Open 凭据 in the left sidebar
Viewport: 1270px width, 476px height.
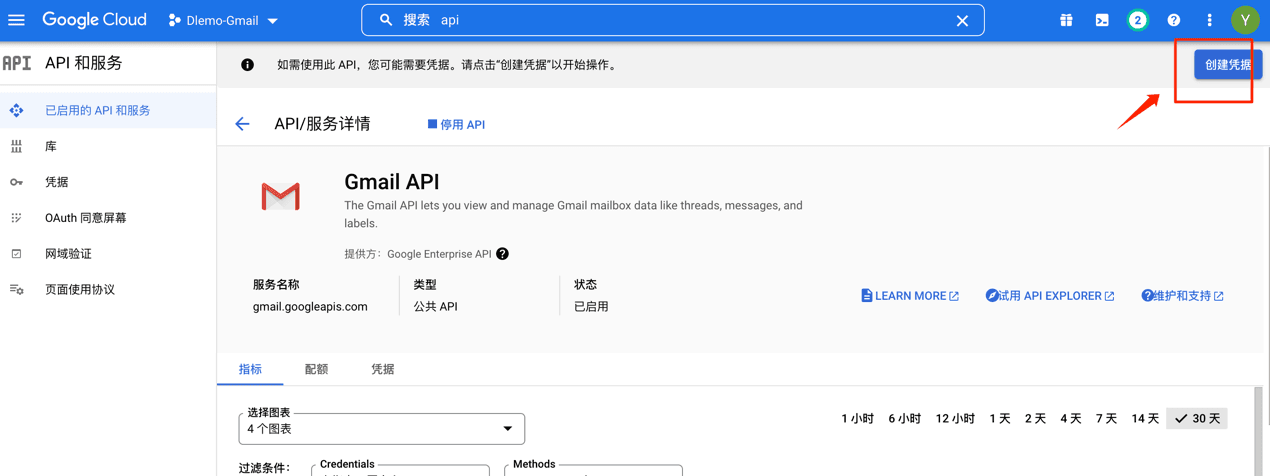[57, 182]
